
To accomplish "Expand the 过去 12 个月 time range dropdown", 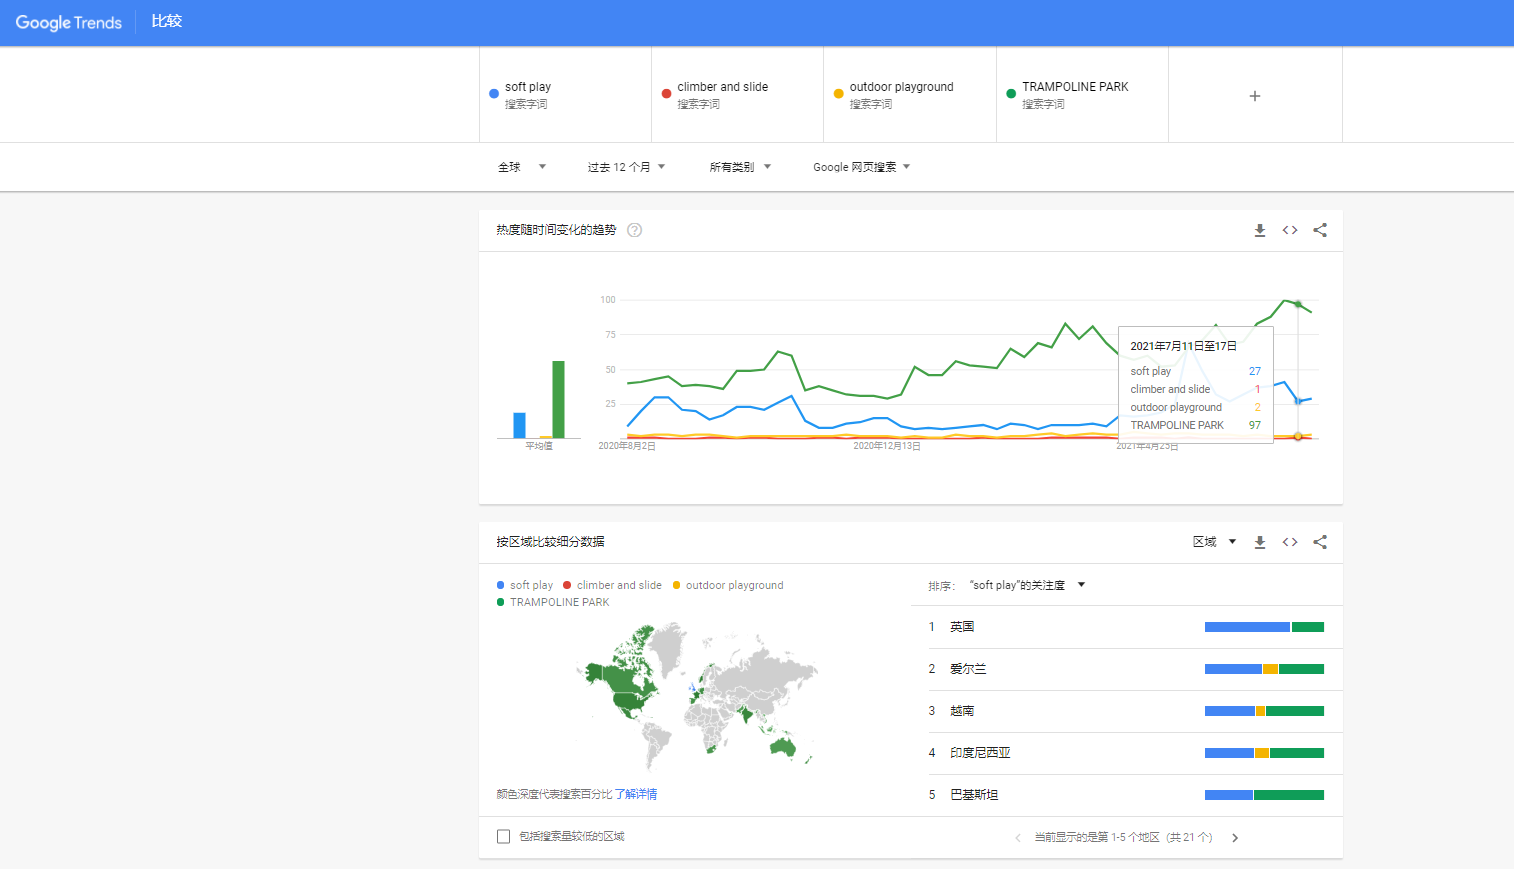I will 626,167.
